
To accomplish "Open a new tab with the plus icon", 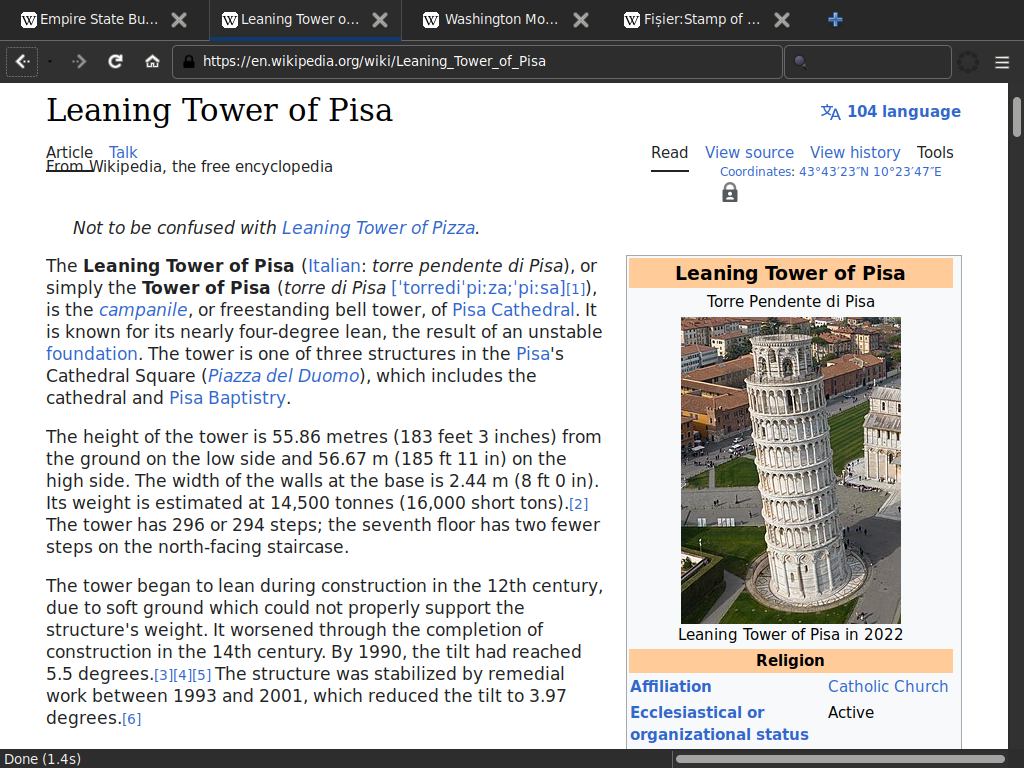I will (x=835, y=20).
